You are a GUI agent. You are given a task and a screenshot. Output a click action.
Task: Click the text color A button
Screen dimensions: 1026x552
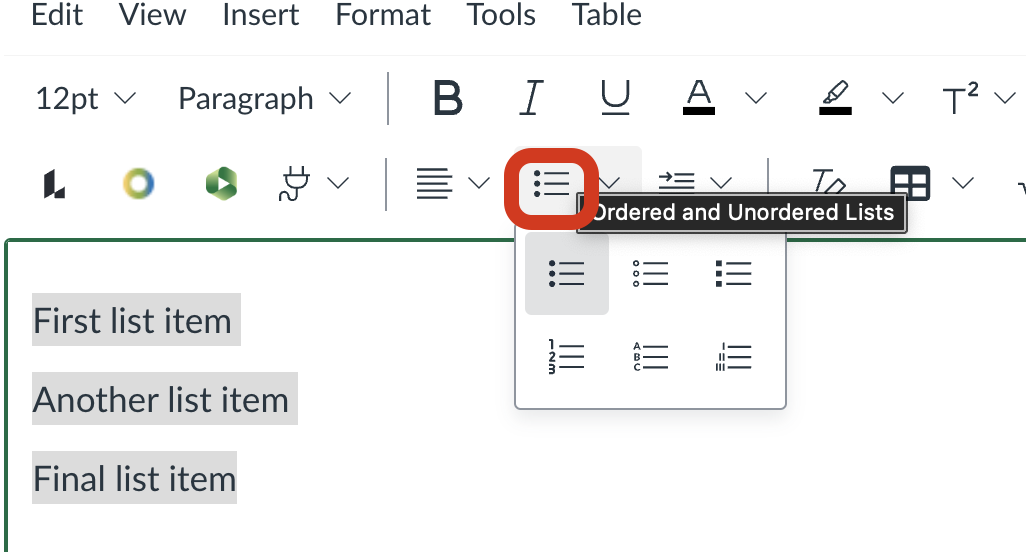click(699, 98)
